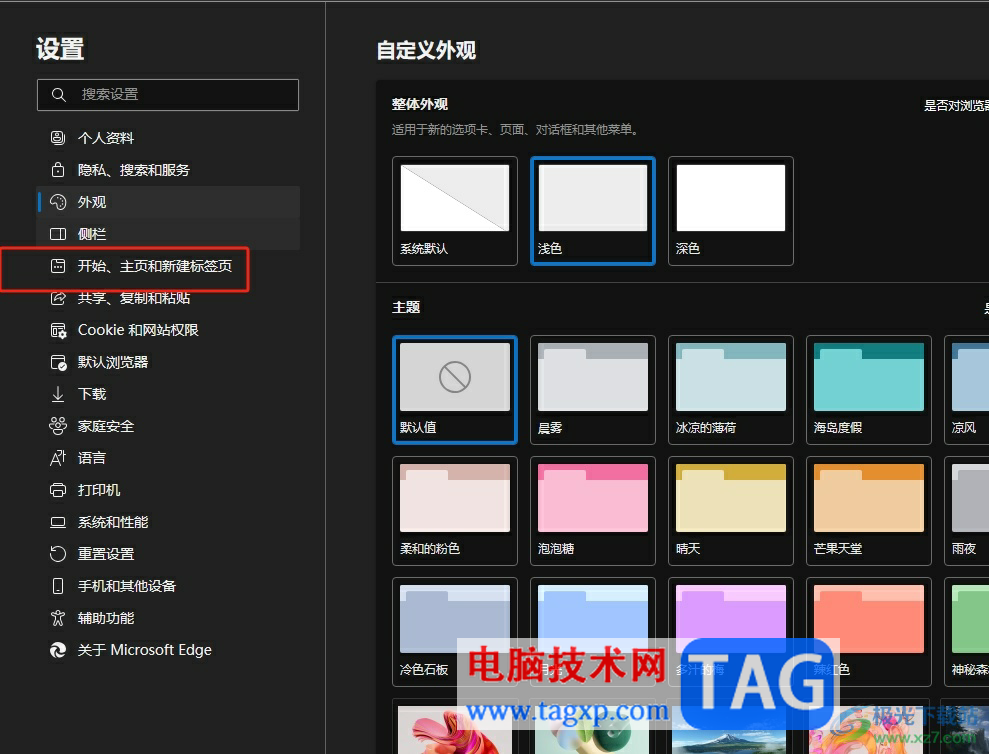Select the 海岛度假 theme
This screenshot has height=754, width=989.
869,390
